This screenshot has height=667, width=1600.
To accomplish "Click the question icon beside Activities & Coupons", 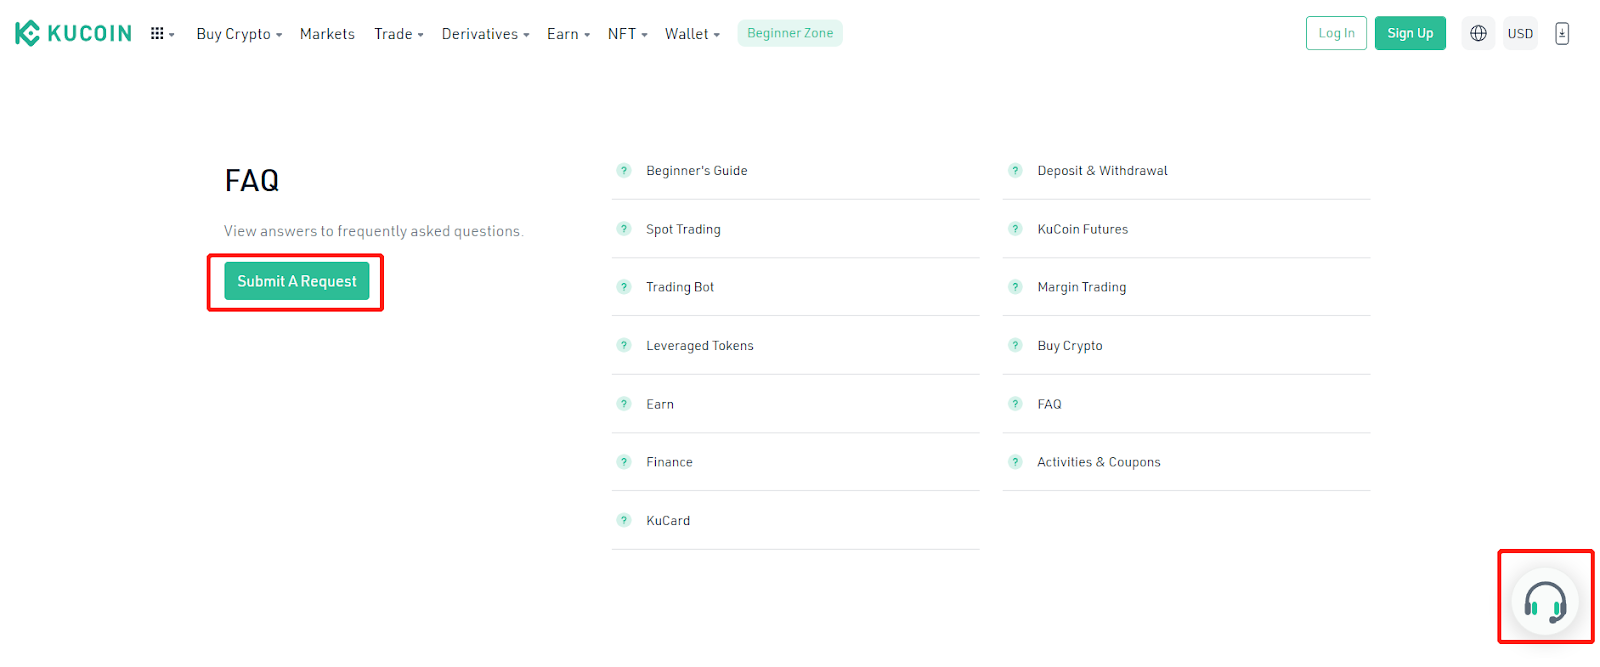I will [x=1015, y=462].
